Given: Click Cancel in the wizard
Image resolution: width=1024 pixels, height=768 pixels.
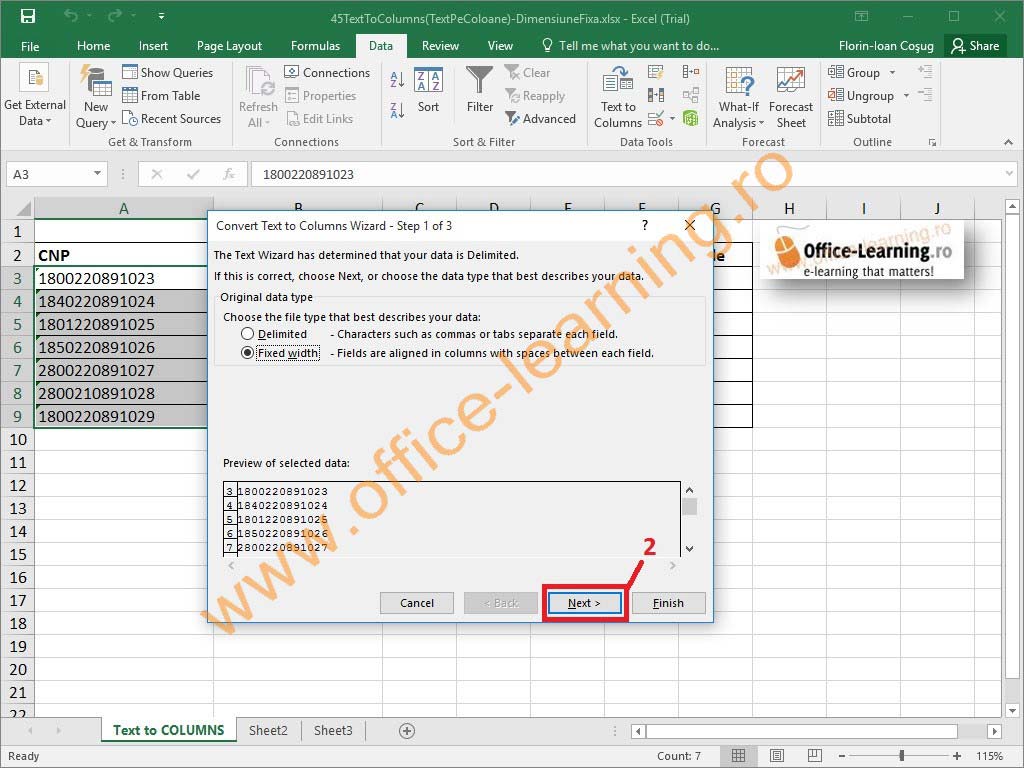Looking at the screenshot, I should pyautogui.click(x=417, y=603).
